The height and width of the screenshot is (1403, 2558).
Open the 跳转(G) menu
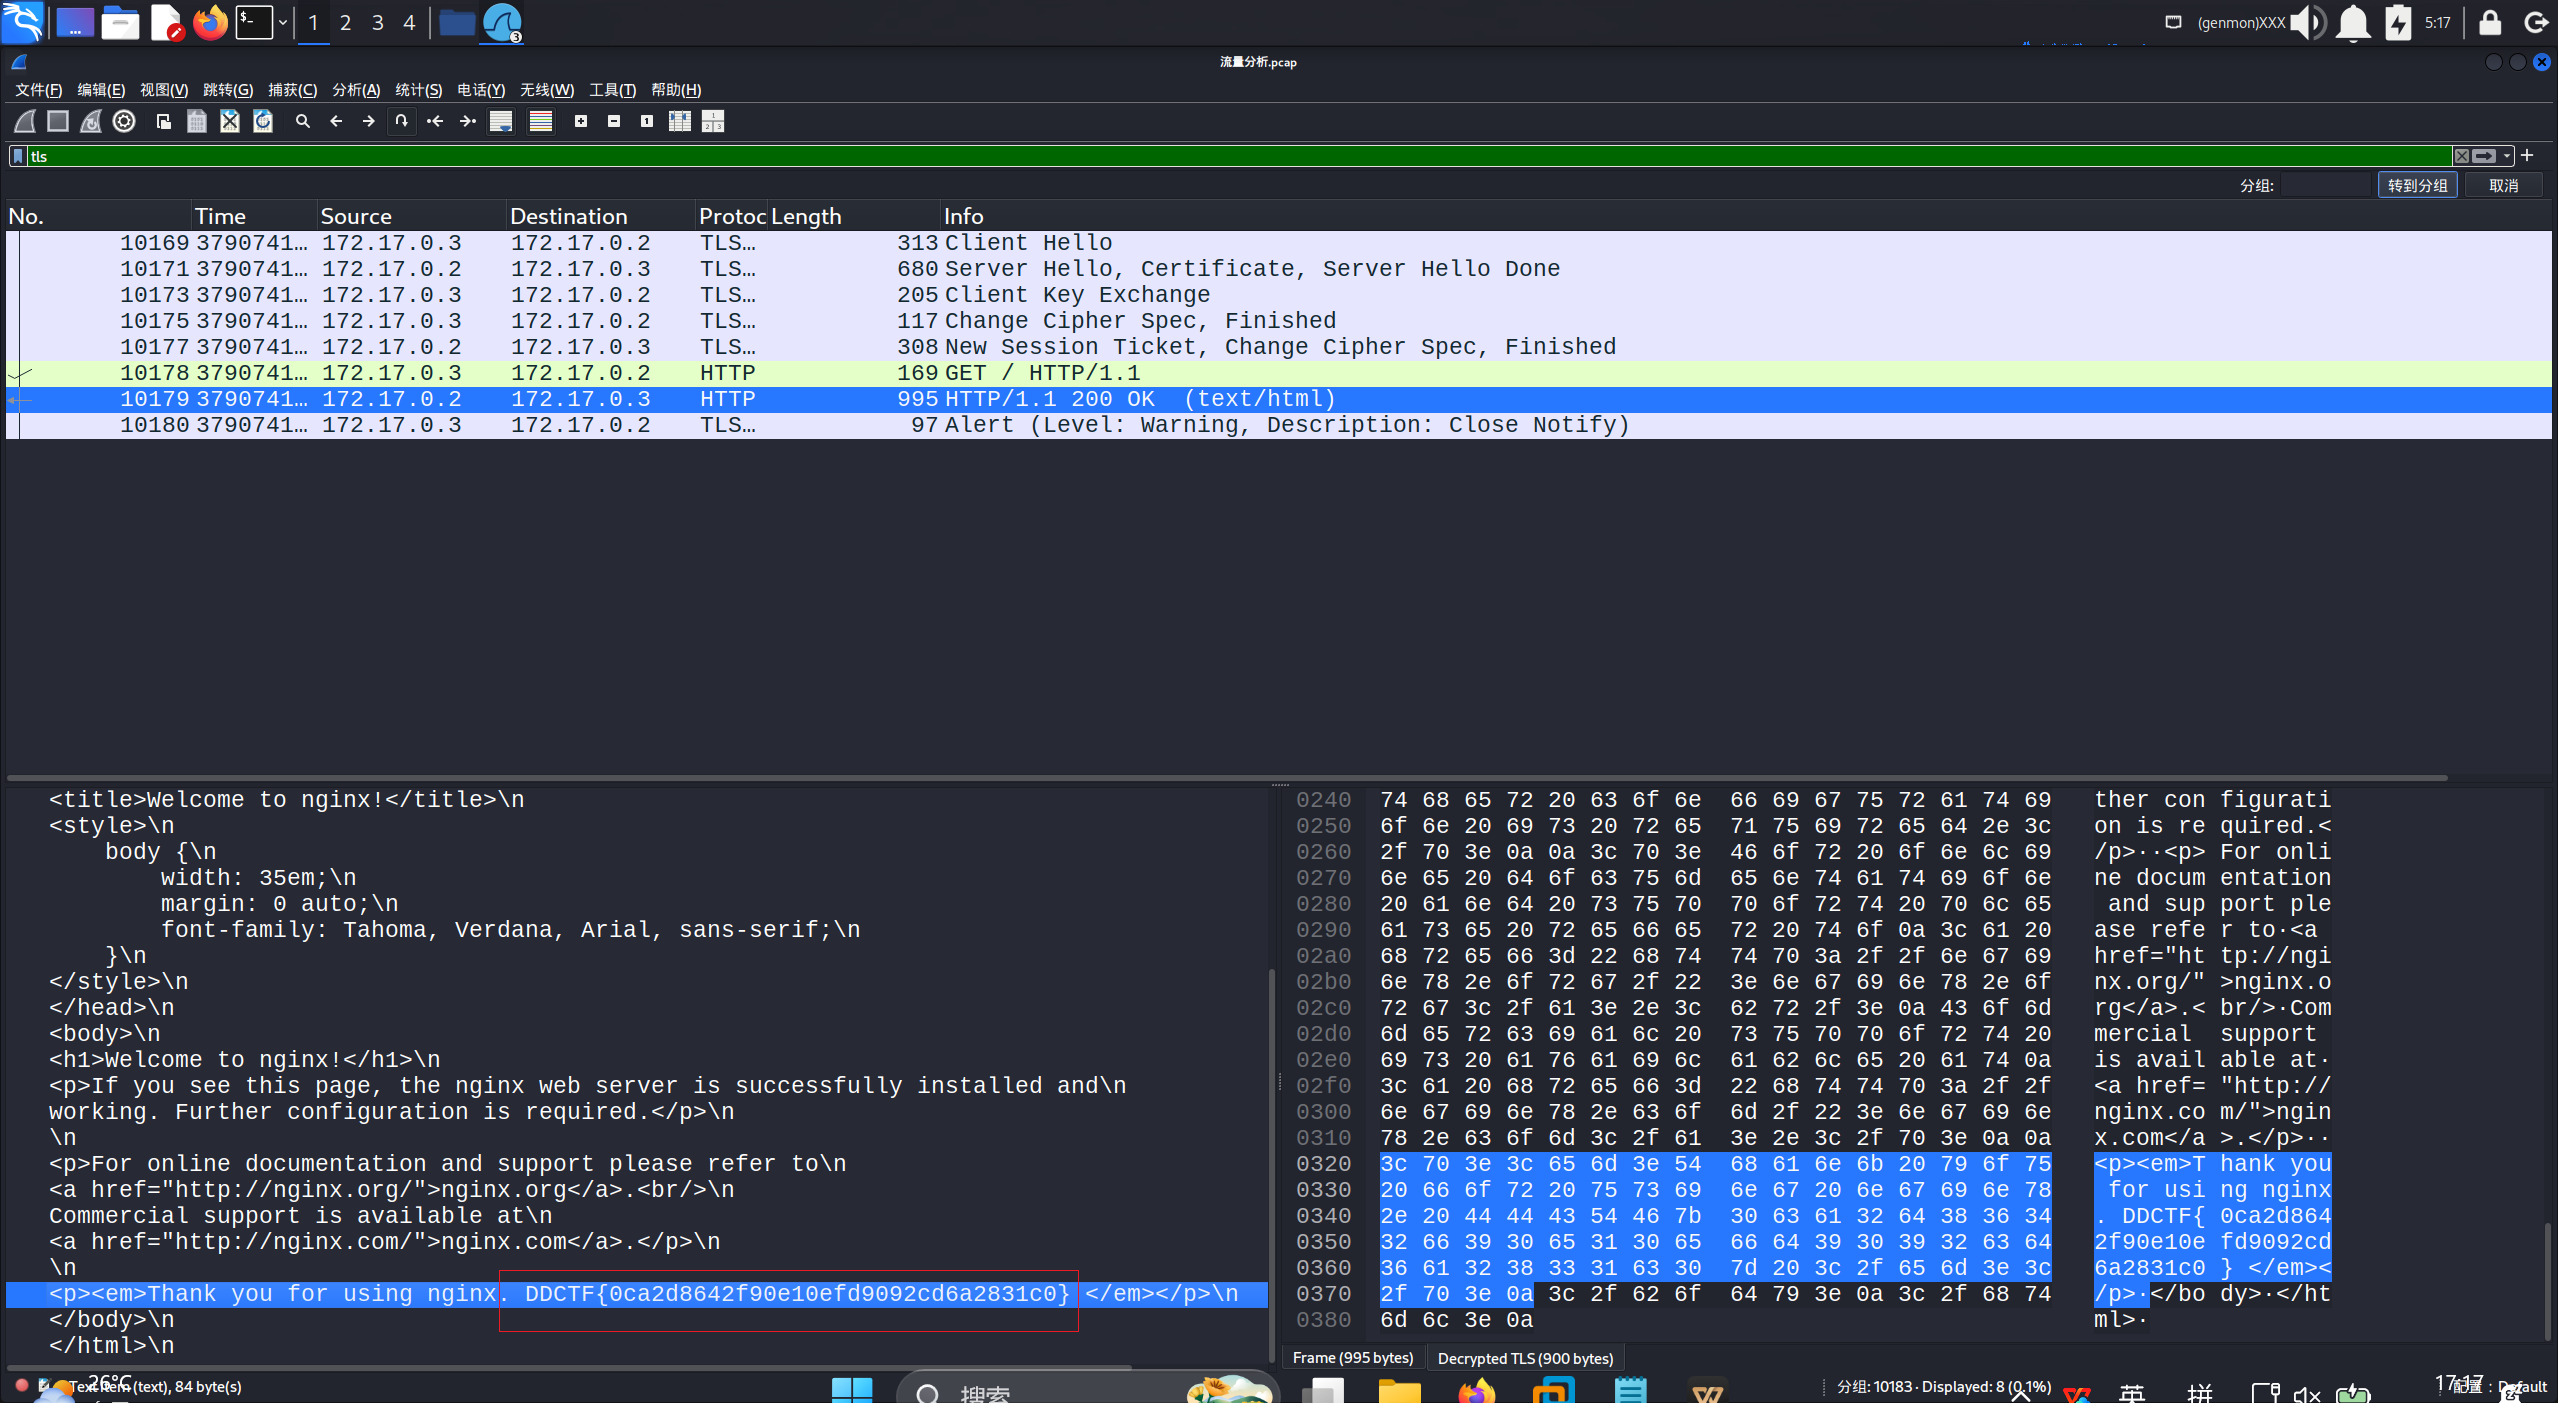[x=228, y=90]
